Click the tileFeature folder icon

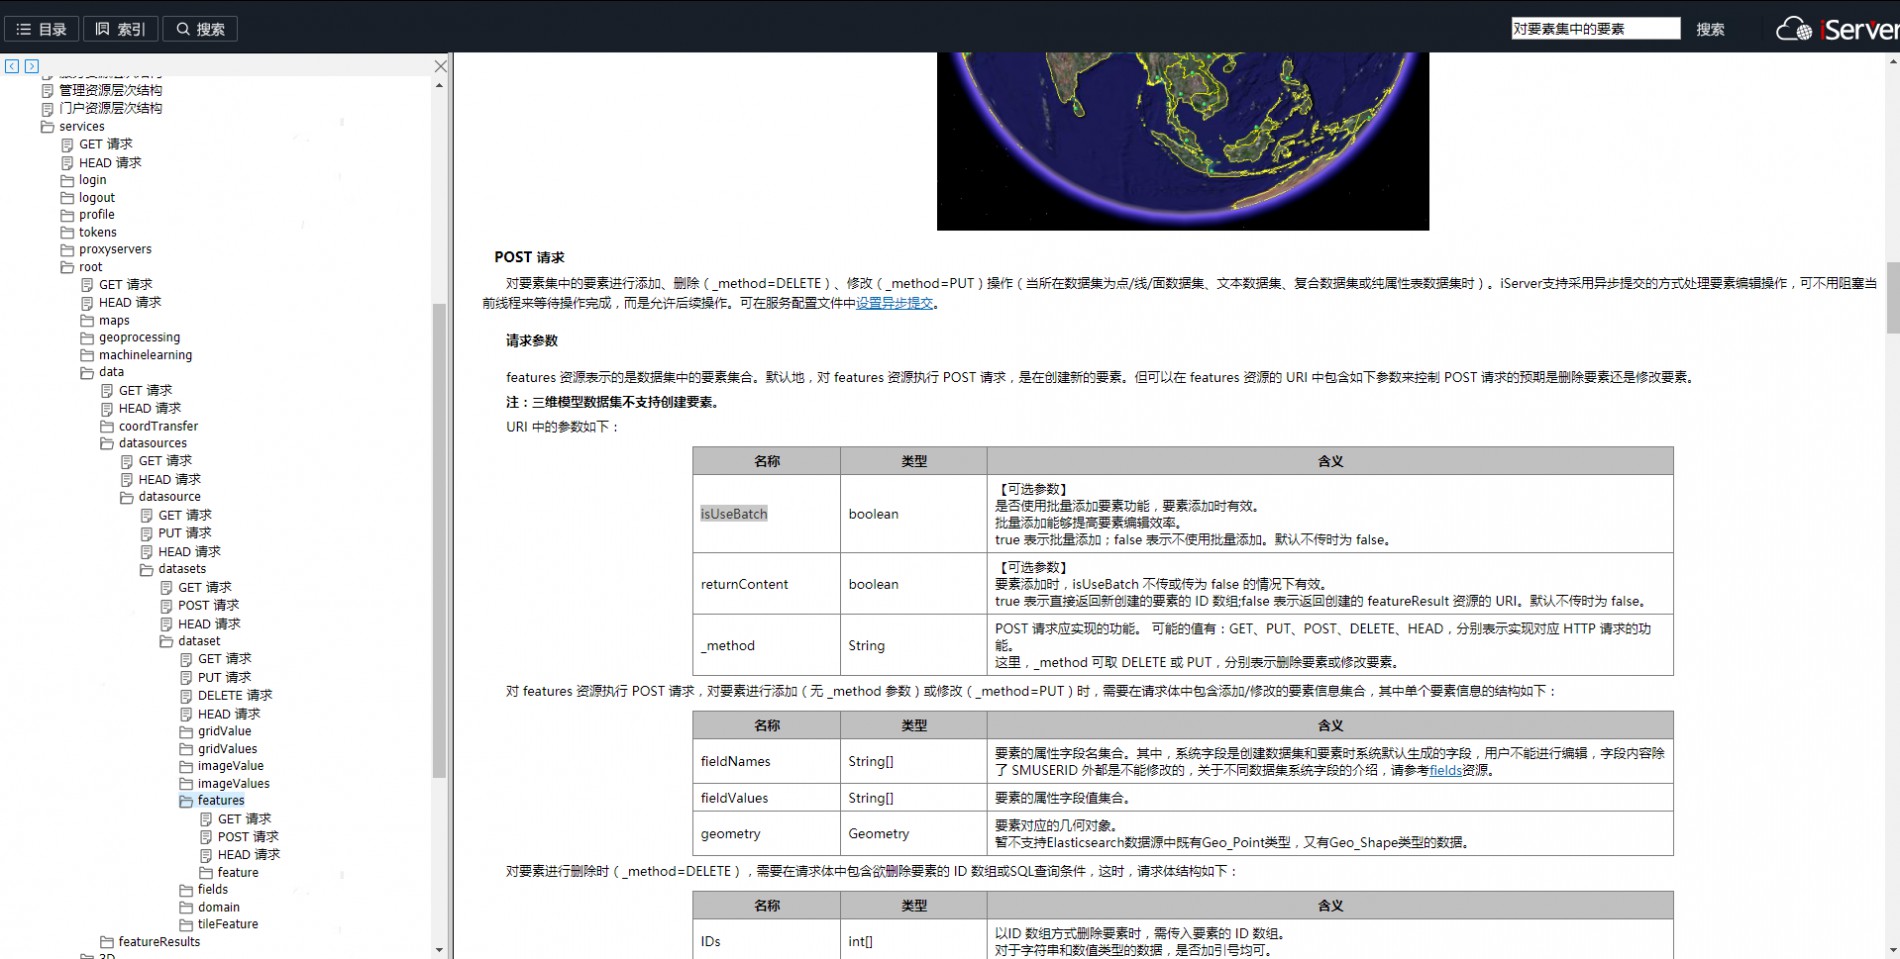(186, 925)
